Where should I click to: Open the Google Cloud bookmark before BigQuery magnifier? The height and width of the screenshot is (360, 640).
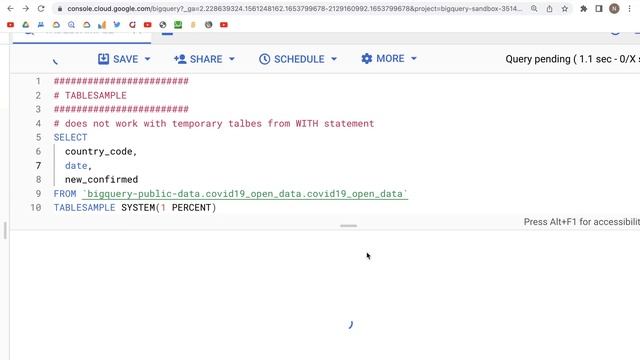click(x=56, y=25)
